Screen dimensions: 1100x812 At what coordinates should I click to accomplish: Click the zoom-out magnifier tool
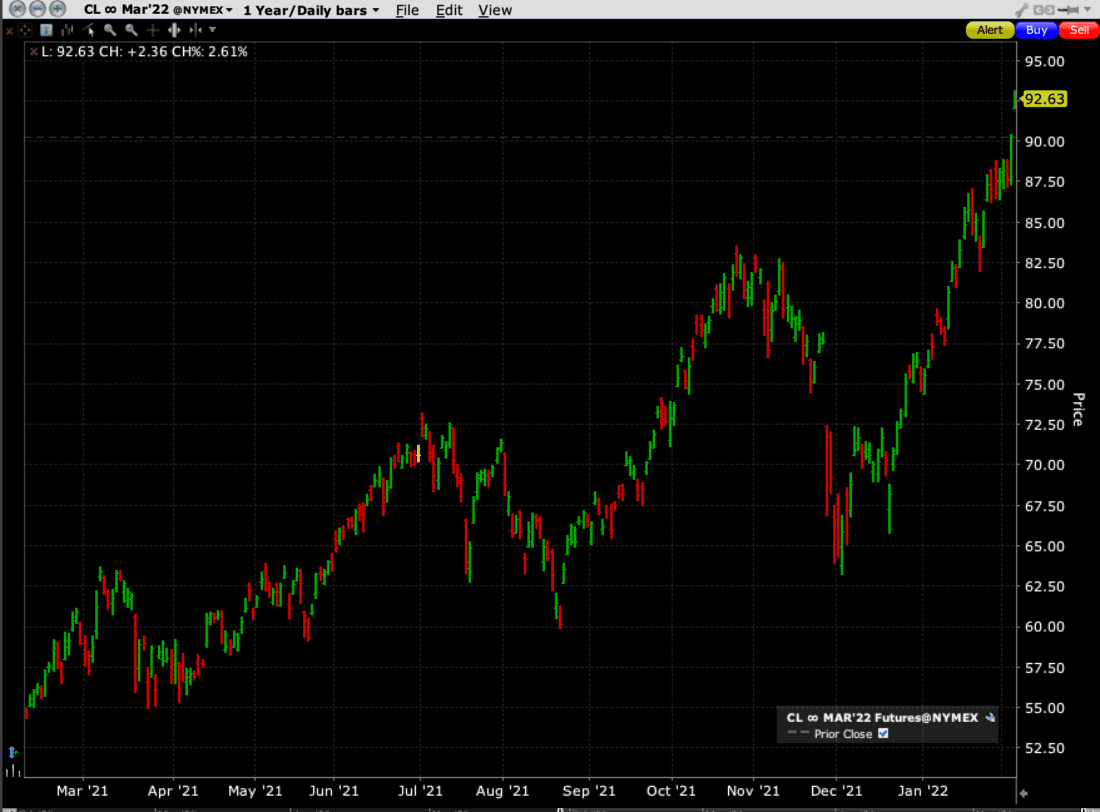point(130,30)
